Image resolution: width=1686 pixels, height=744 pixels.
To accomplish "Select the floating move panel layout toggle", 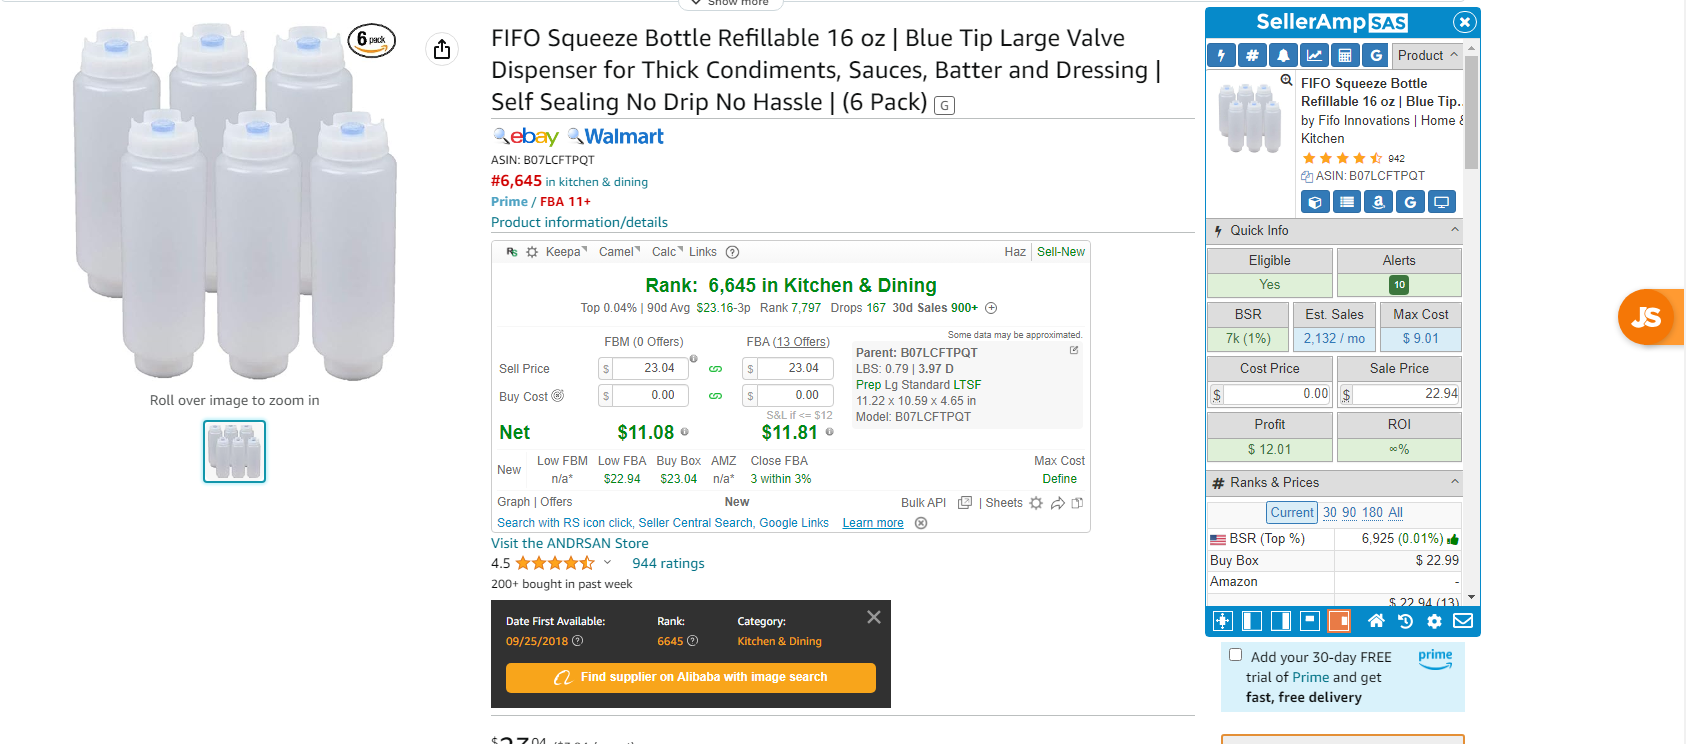I will tap(1223, 621).
